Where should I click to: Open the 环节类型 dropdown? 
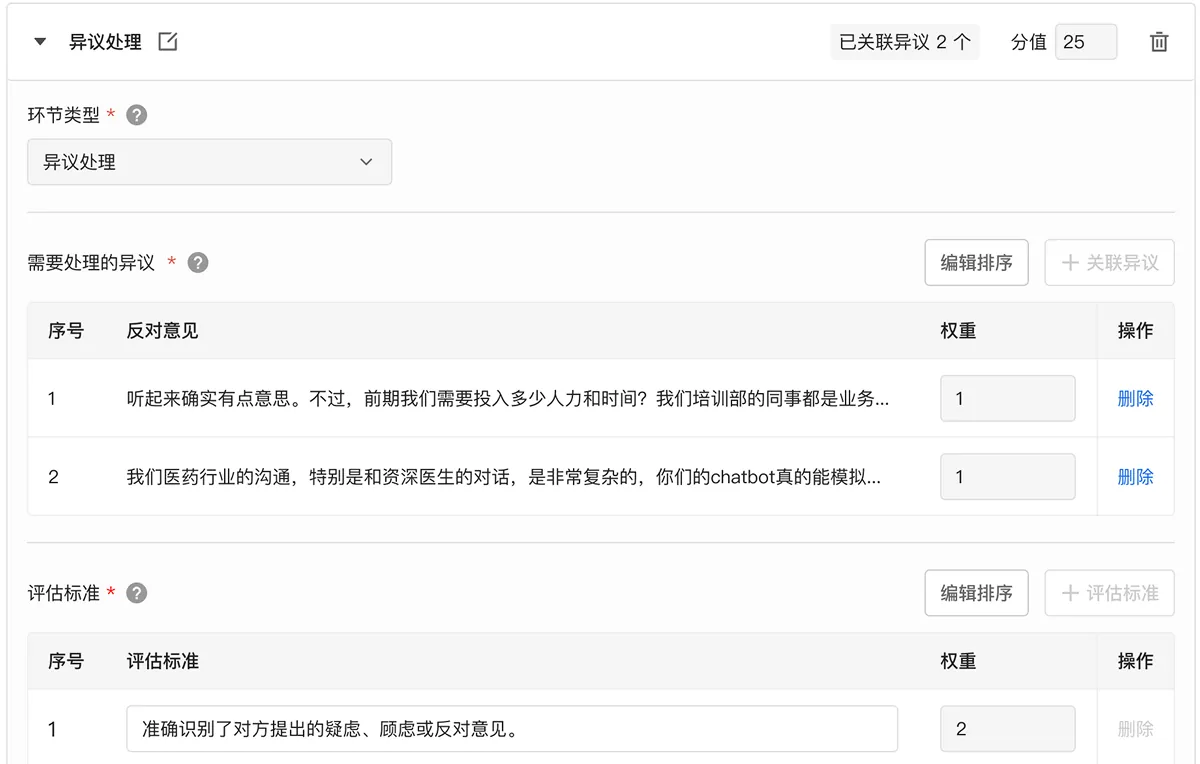[x=209, y=162]
